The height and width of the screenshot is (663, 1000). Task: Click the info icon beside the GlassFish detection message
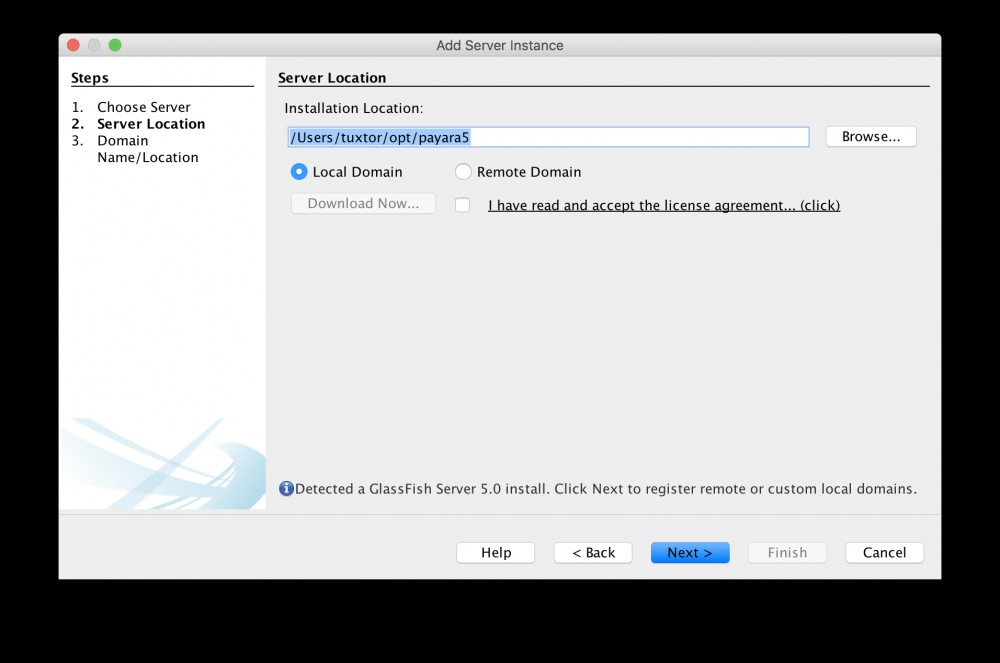[286, 488]
